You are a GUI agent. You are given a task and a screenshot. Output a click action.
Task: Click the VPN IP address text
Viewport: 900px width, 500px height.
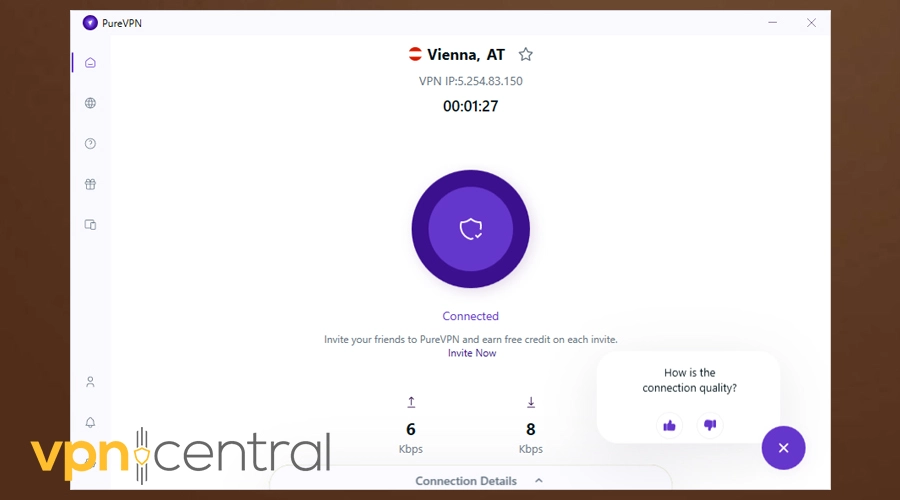(x=471, y=81)
